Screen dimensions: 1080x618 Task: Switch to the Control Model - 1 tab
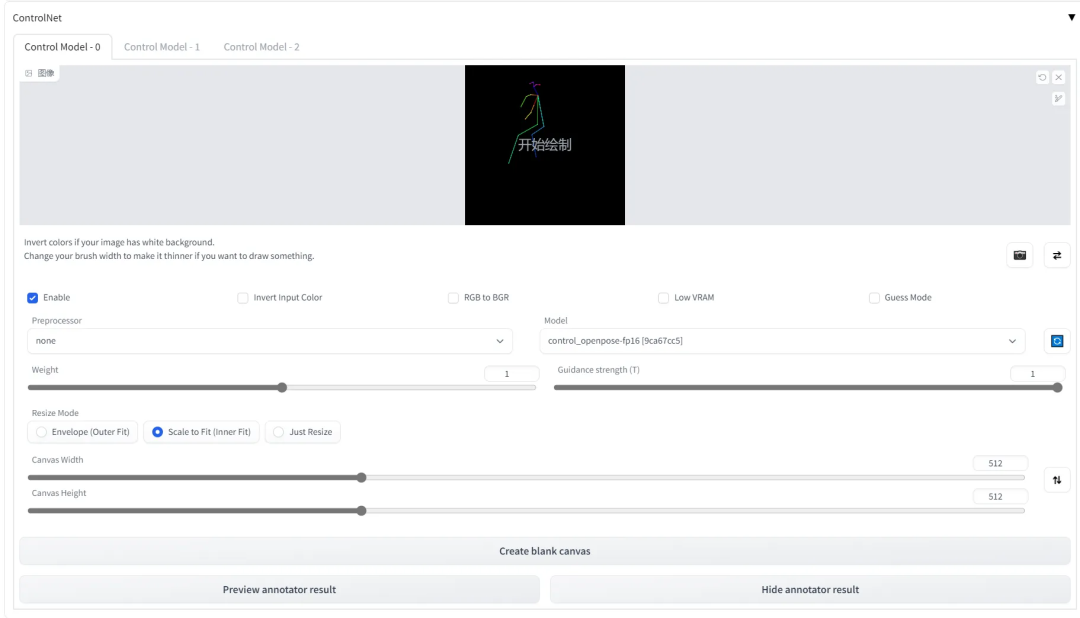pyautogui.click(x=162, y=47)
